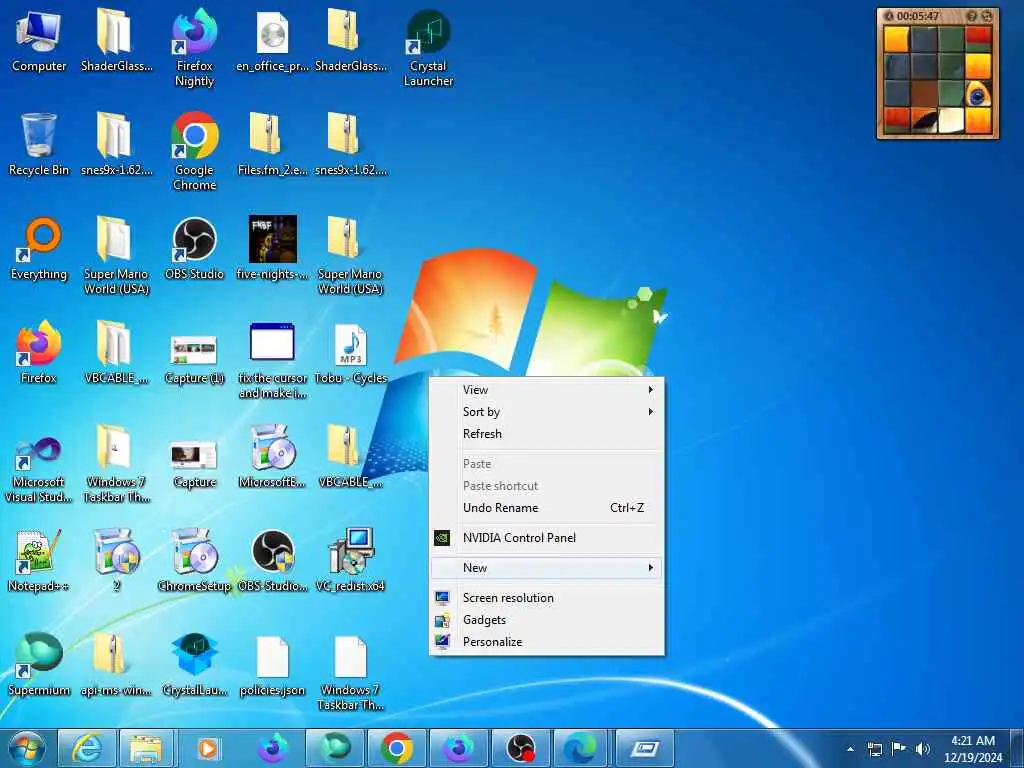
Task: Open the unzipped ShaderGlass folder on desktop
Action: 116,40
